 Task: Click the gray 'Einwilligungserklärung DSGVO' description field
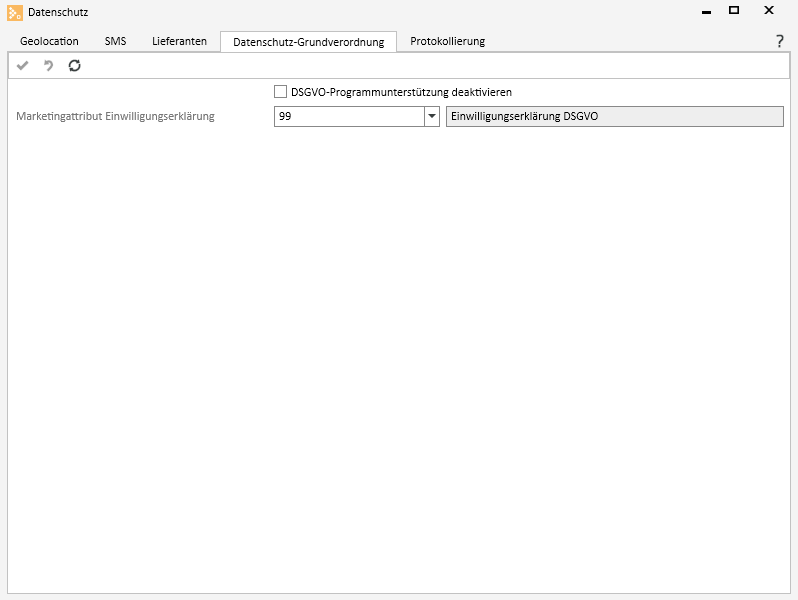click(x=614, y=116)
